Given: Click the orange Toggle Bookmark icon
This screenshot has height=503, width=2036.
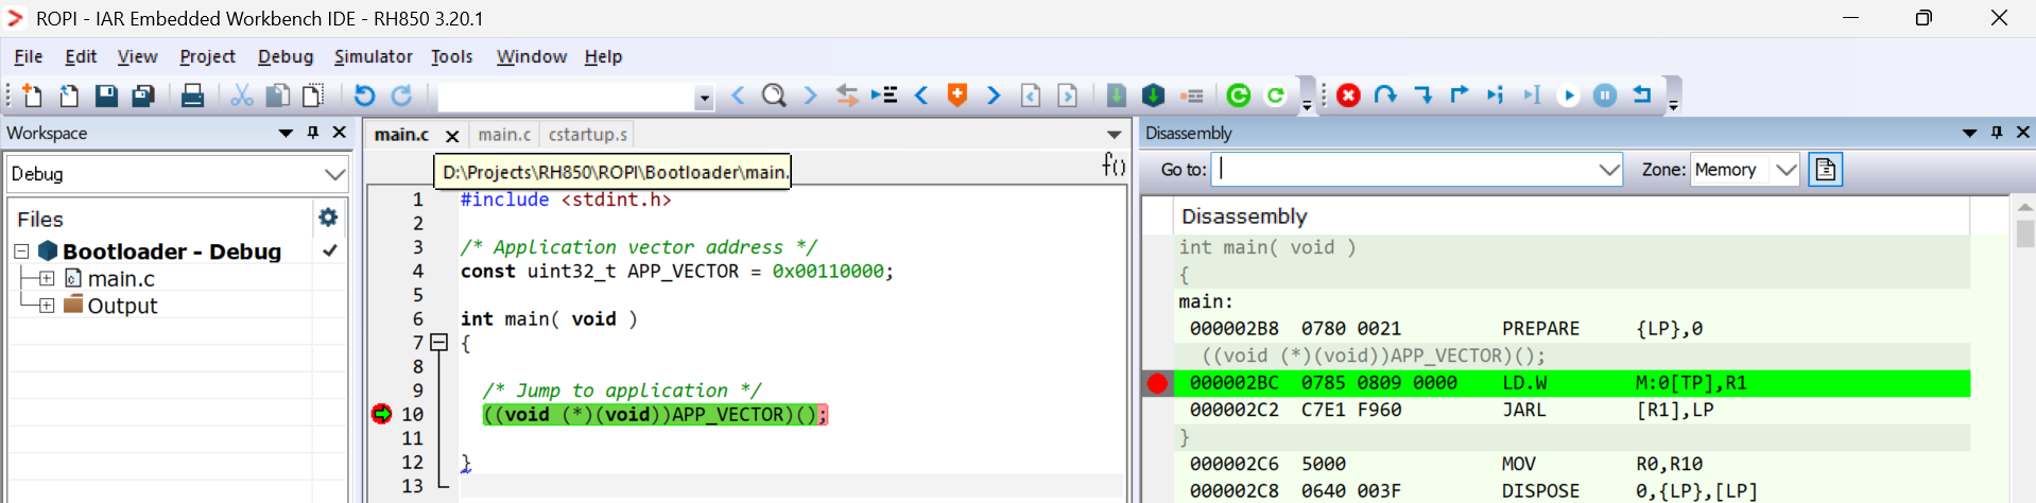Looking at the screenshot, I should [x=957, y=95].
